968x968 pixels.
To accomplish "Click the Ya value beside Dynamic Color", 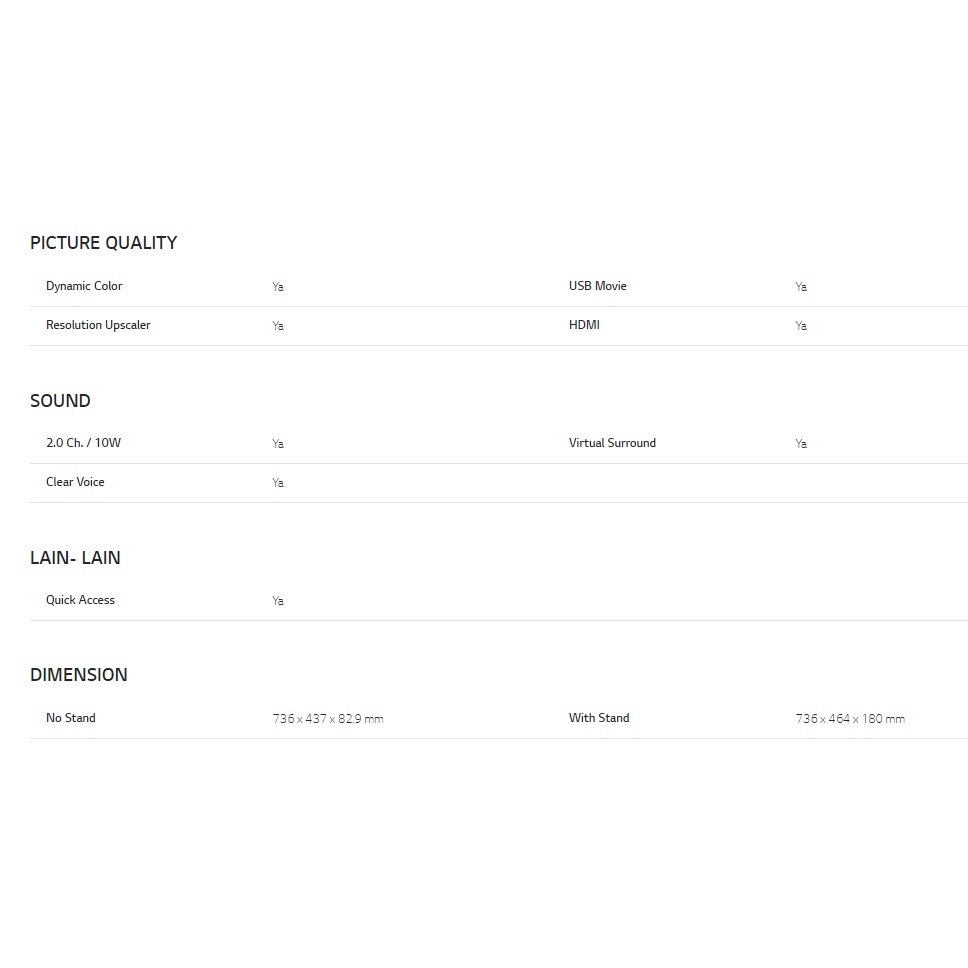I will tap(278, 287).
